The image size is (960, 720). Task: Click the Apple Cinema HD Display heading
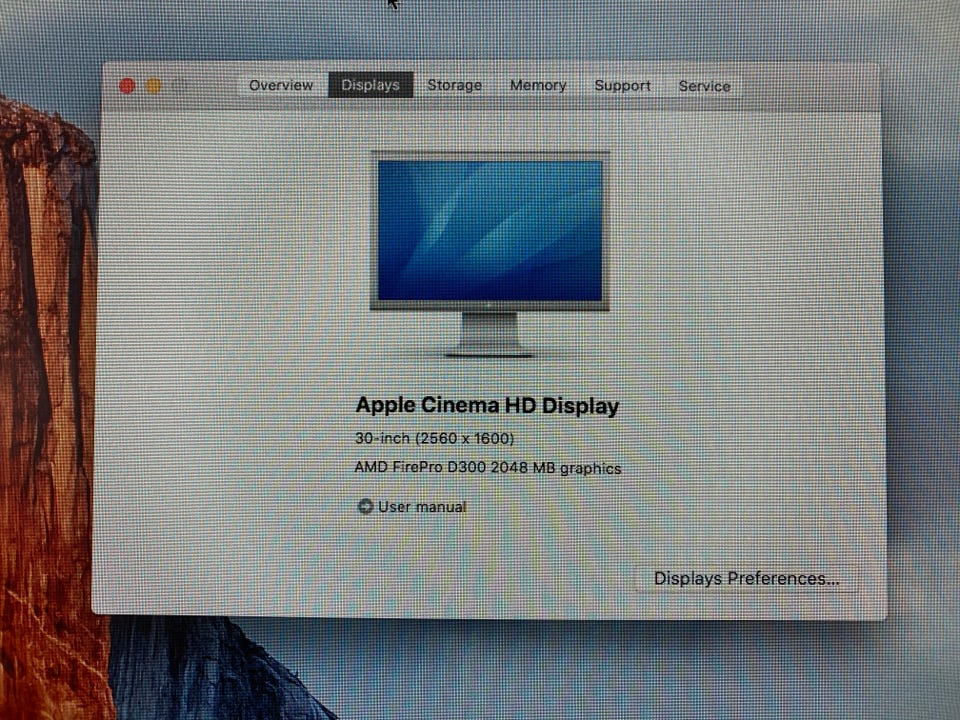(487, 405)
